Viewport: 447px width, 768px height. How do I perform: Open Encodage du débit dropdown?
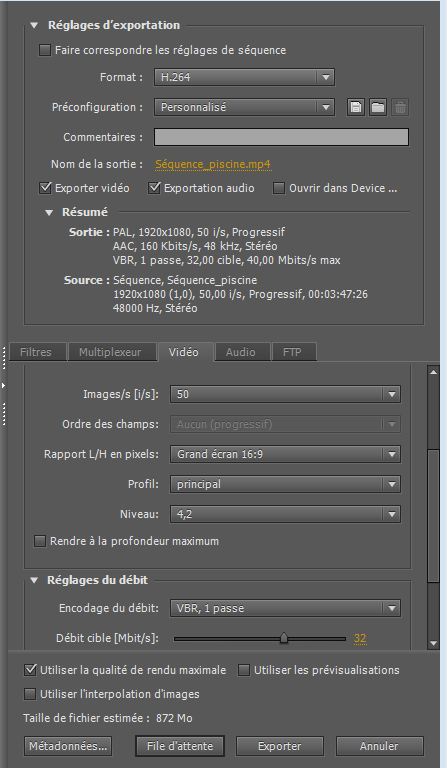(x=285, y=608)
